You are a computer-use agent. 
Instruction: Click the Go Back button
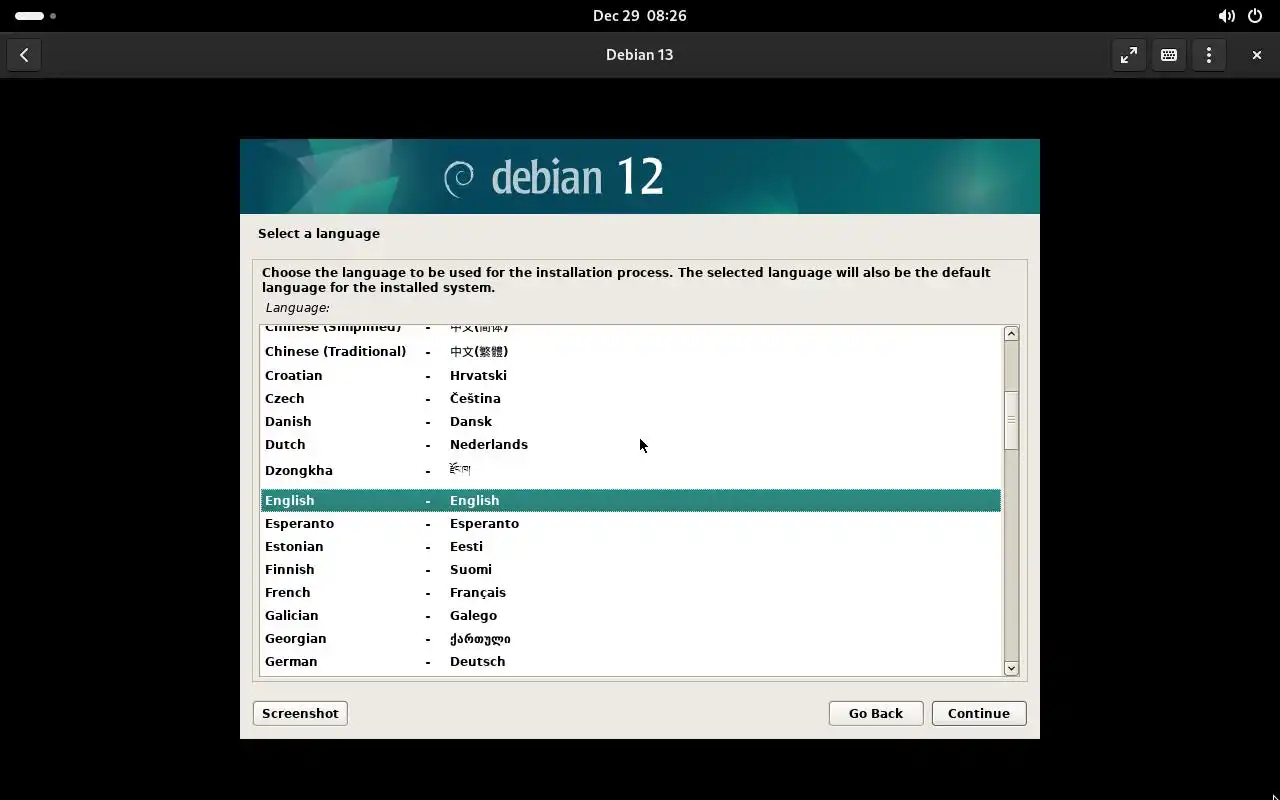[876, 713]
